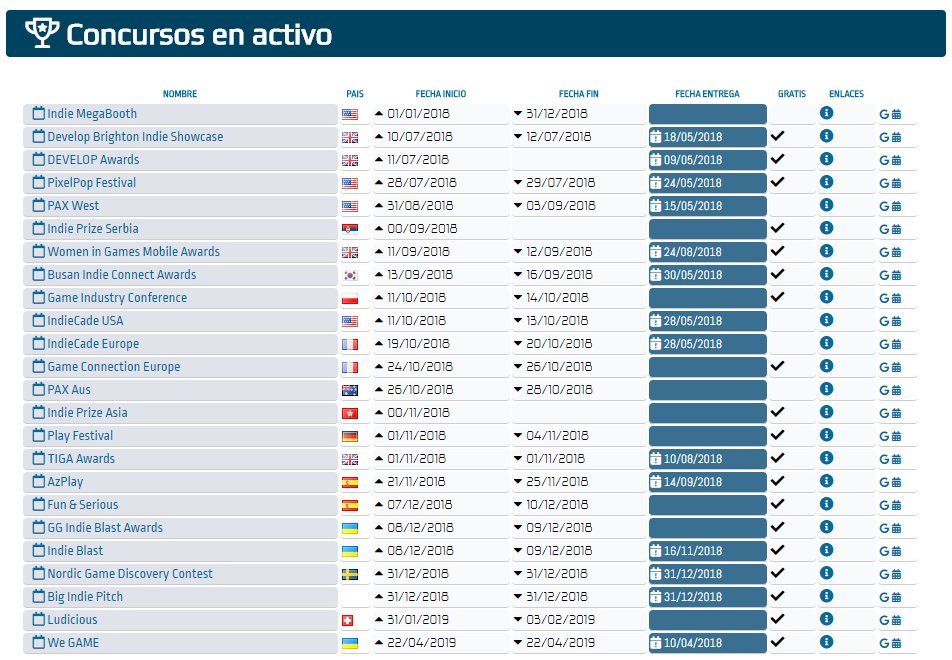Open info icon for Indie Prize Asia
Screen dimensions: 952x660
coord(826,412)
